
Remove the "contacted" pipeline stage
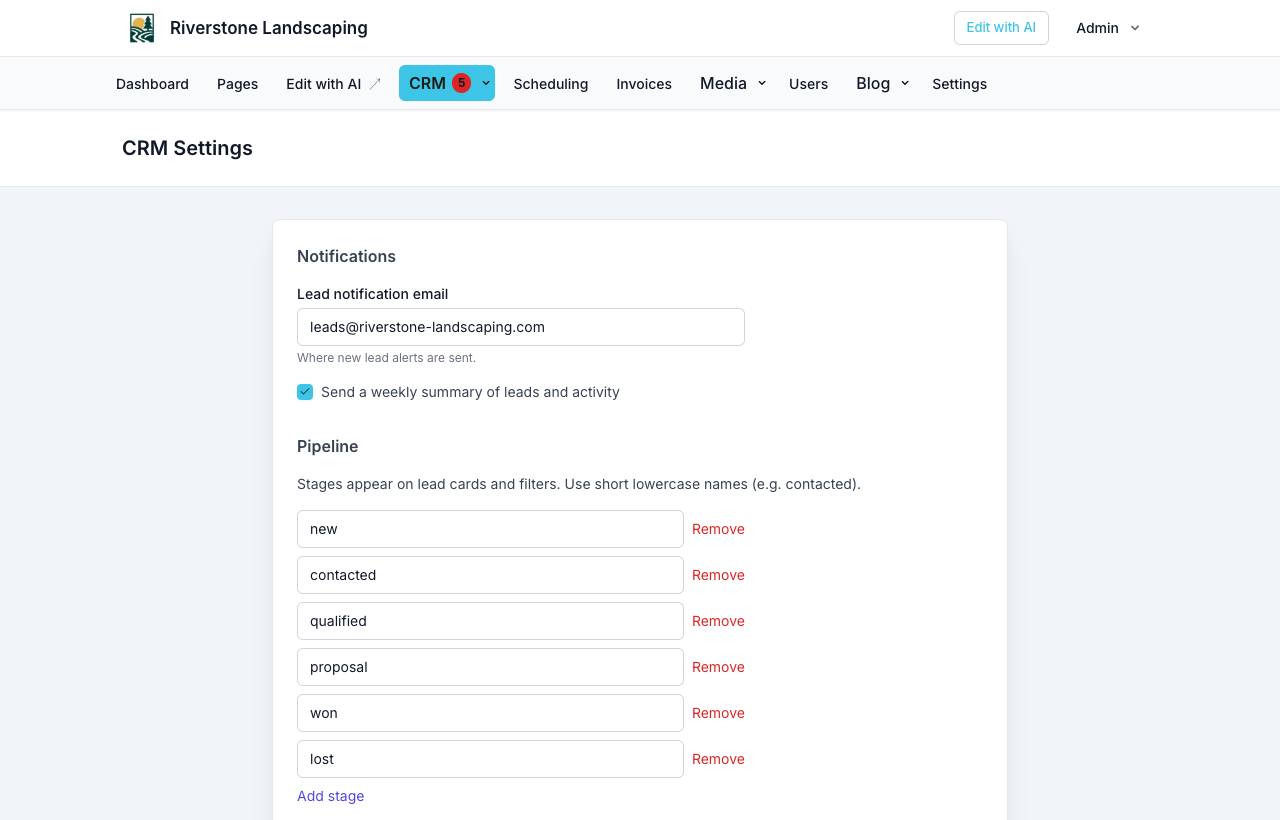click(x=718, y=575)
